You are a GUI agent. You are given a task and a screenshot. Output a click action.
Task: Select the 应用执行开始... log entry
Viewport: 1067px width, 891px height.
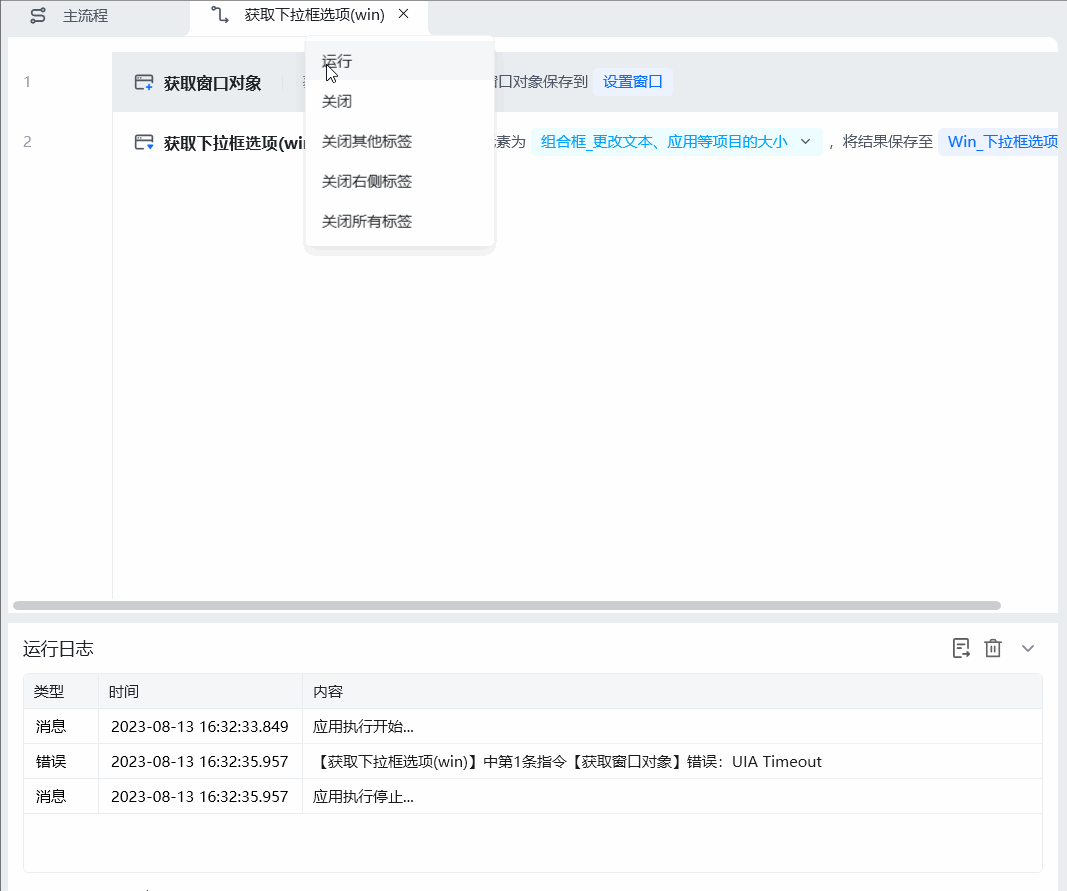533,726
